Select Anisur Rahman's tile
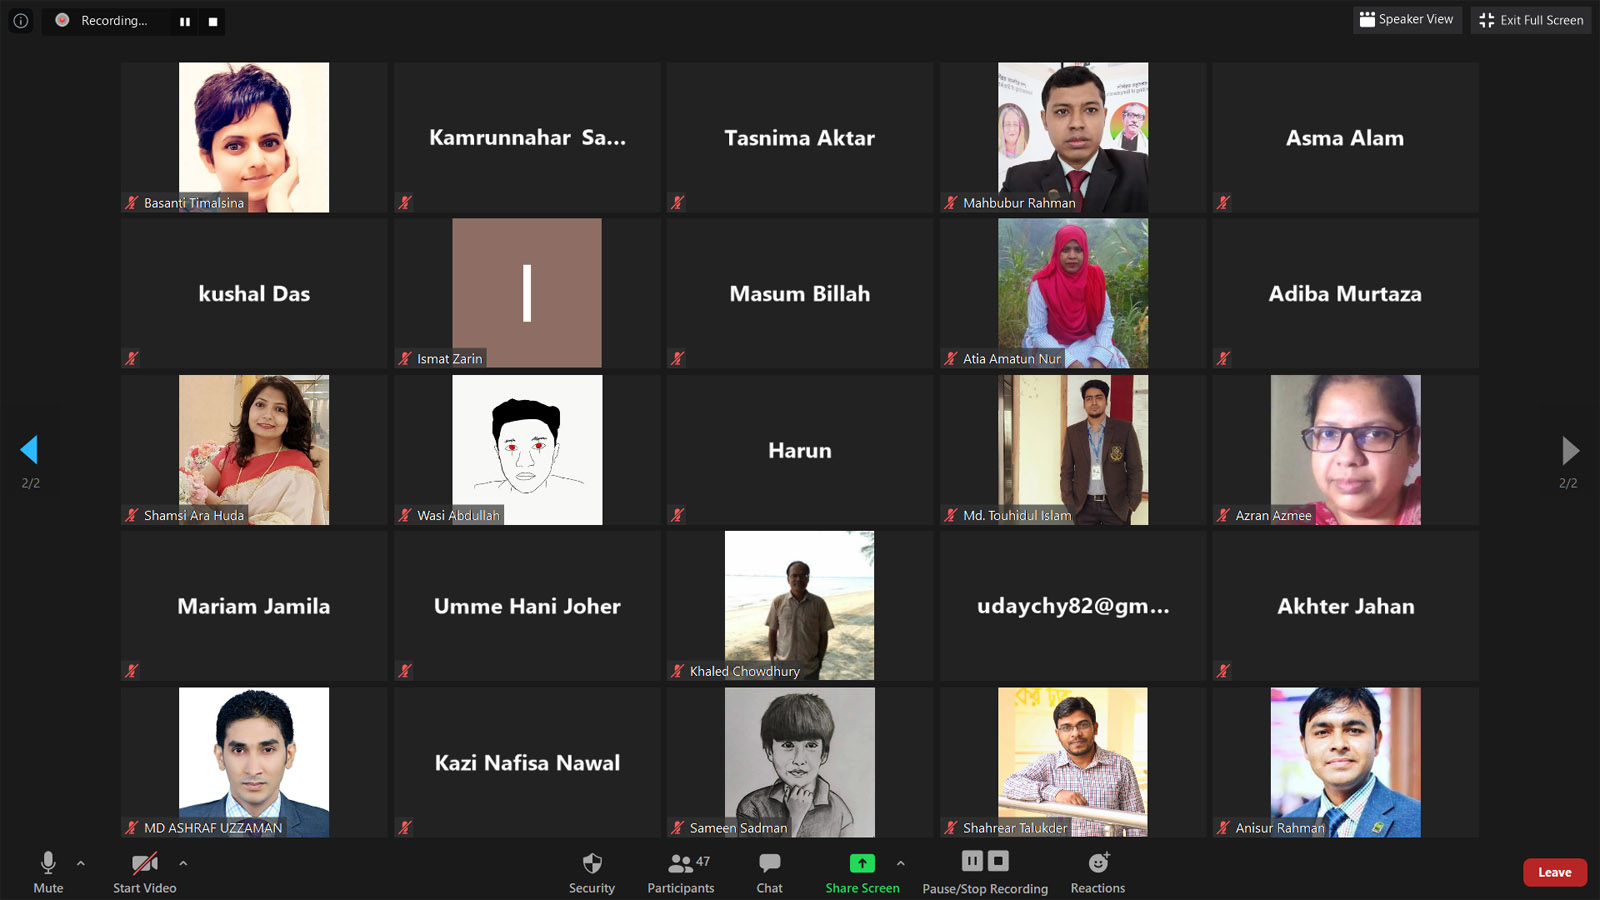The height and width of the screenshot is (900, 1600). click(x=1346, y=762)
